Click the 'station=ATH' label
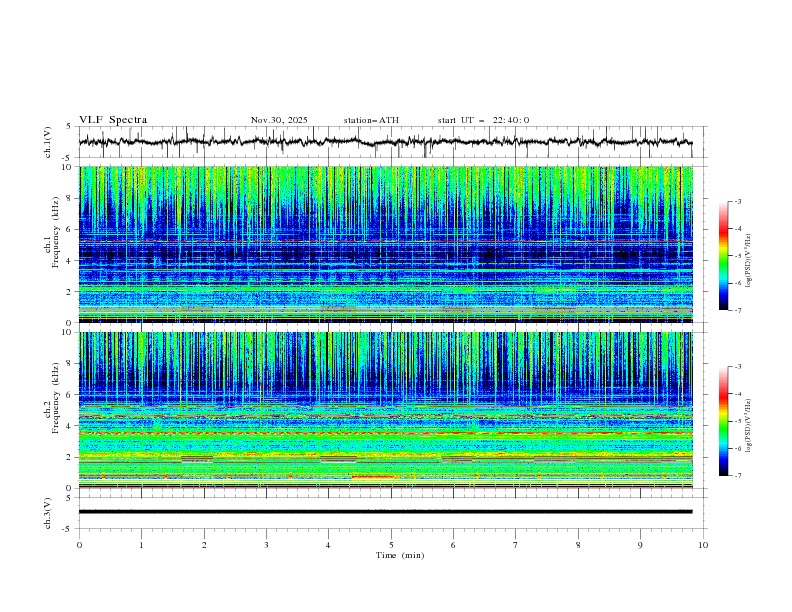This screenshot has height=612, width=792. coord(371,120)
